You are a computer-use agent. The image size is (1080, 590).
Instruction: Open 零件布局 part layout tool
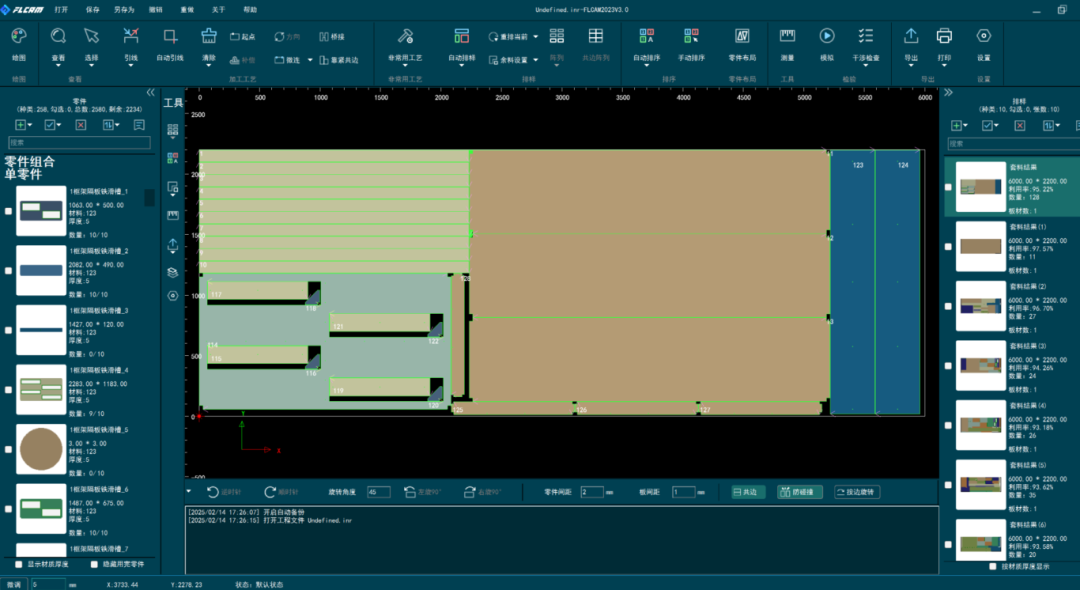pyautogui.click(x=742, y=36)
